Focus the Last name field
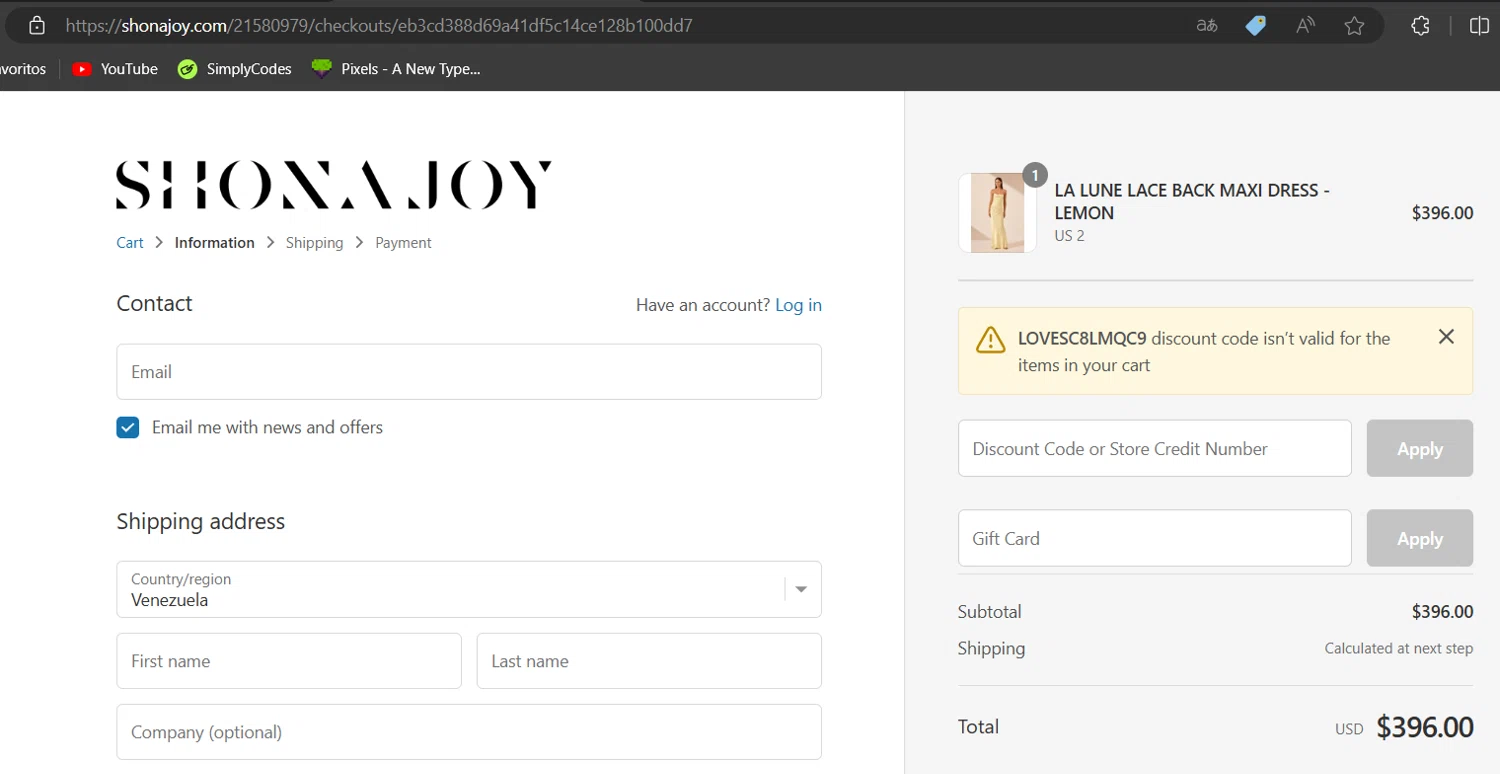Screen dimensions: 1500x774 coord(649,661)
